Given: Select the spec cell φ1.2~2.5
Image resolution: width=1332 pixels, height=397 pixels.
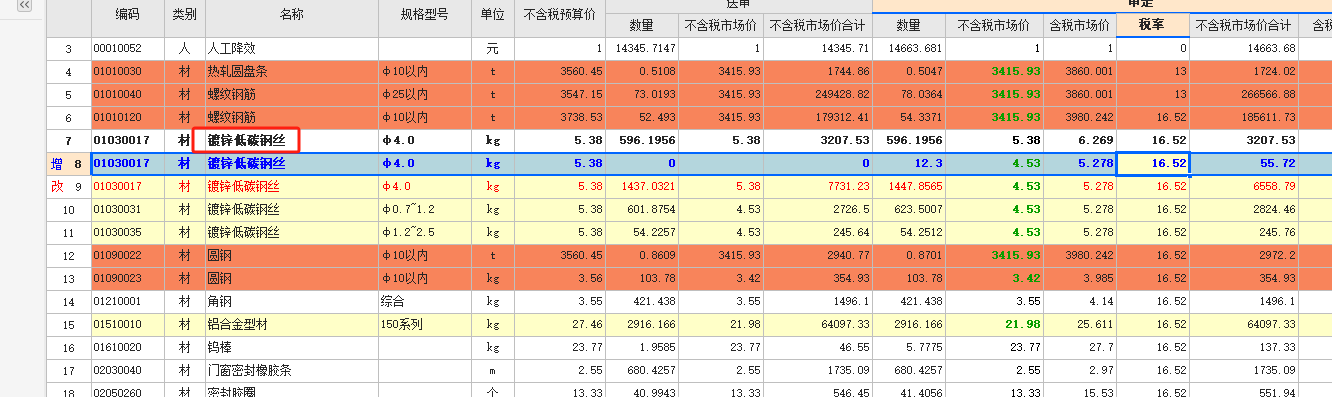Looking at the screenshot, I should pyautogui.click(x=425, y=232).
